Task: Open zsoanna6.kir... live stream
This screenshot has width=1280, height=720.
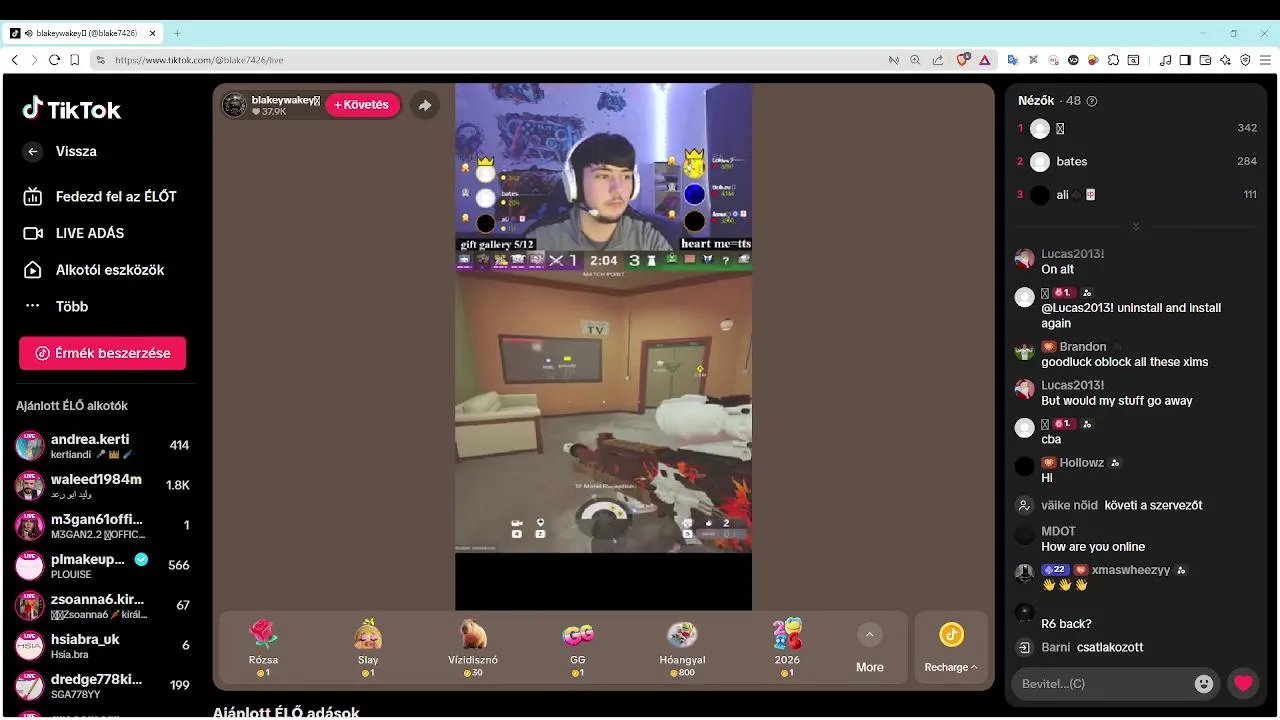Action: click(103, 605)
